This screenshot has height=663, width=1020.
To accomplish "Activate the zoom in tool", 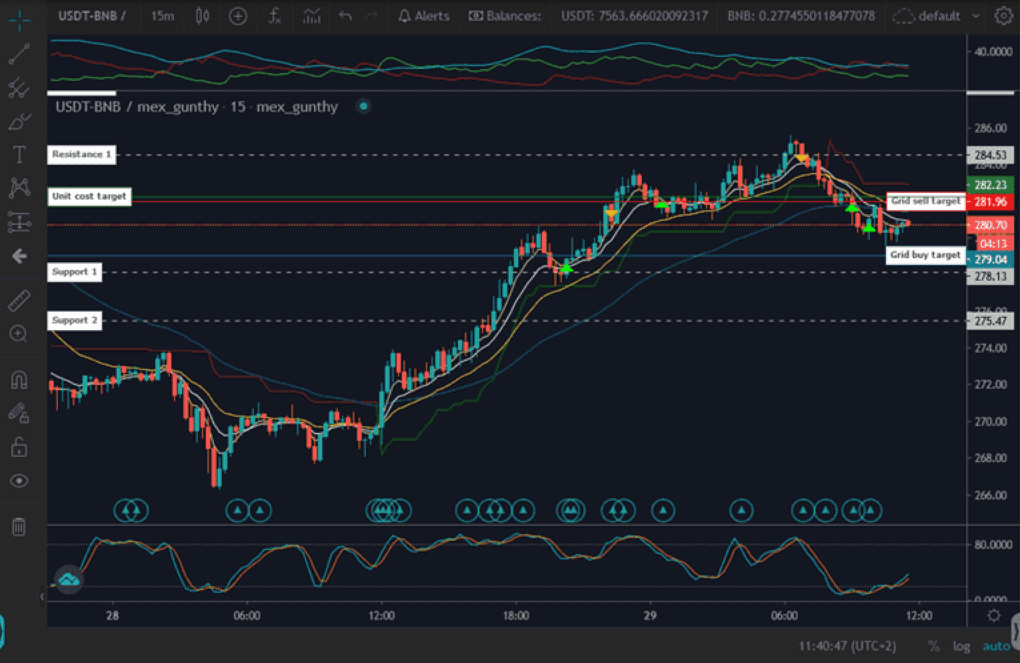I will click(x=19, y=334).
